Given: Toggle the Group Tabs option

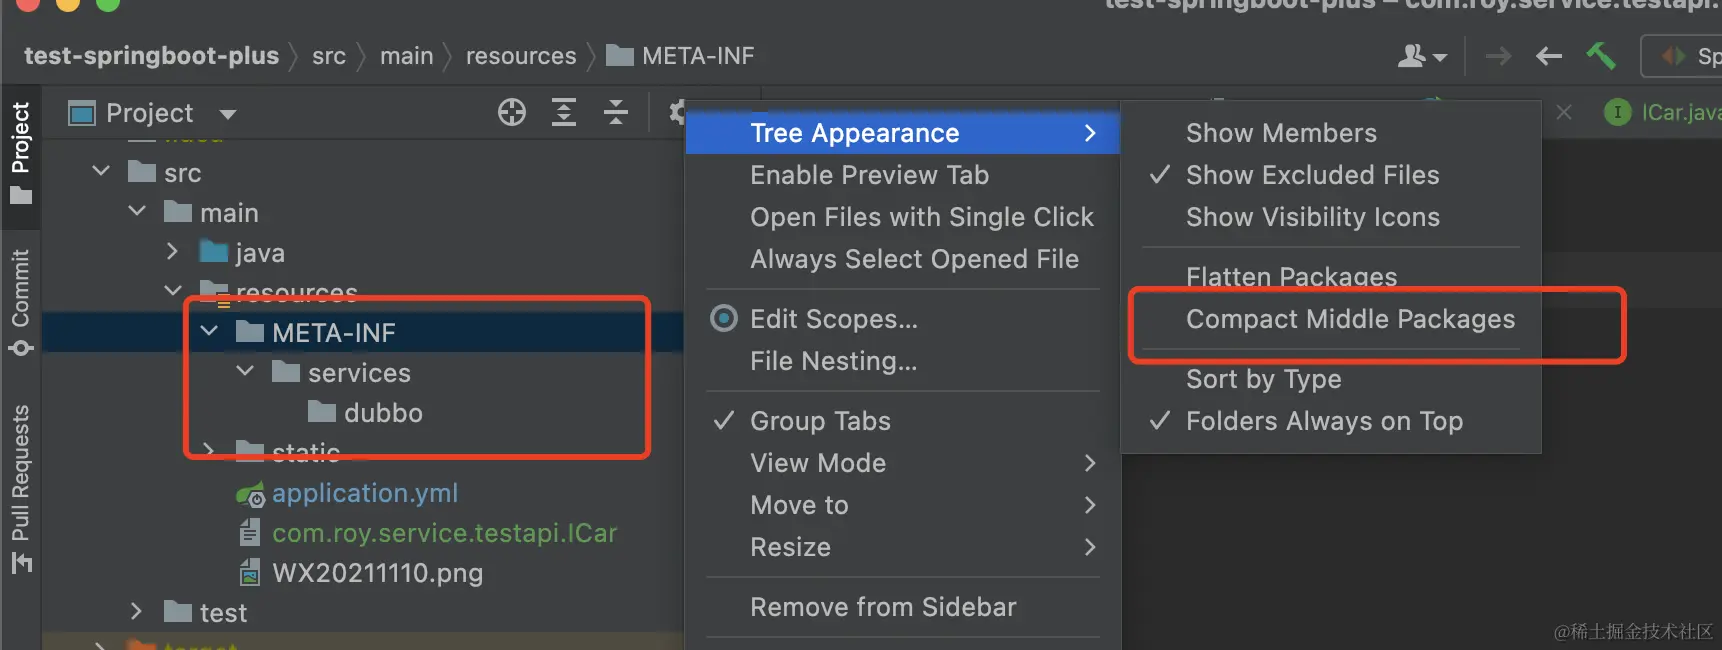Looking at the screenshot, I should [820, 421].
